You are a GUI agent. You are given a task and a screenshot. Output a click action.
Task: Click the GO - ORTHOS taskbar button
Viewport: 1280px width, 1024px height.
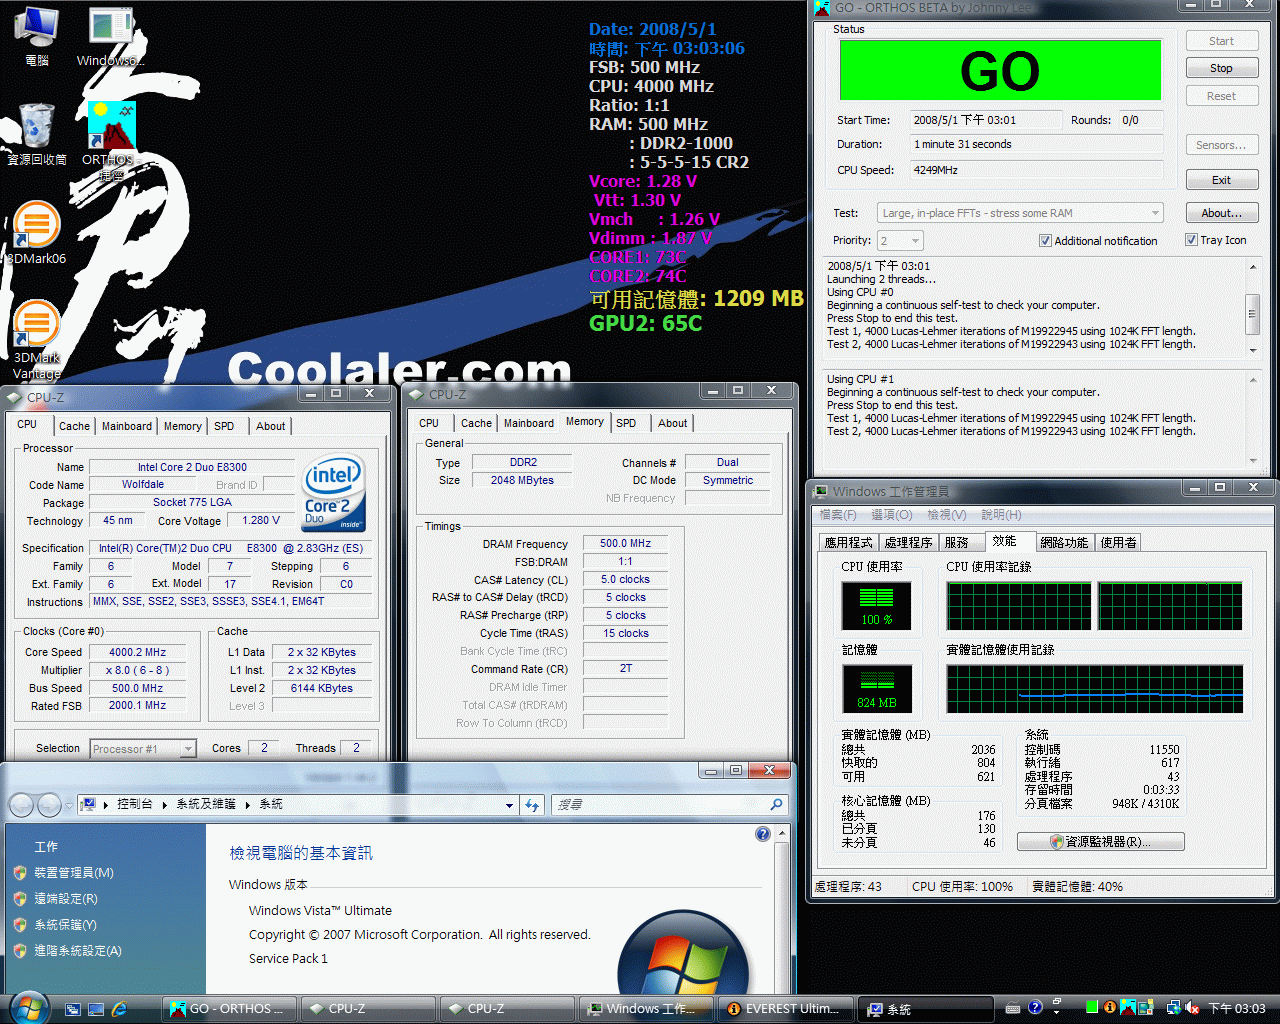point(230,1009)
